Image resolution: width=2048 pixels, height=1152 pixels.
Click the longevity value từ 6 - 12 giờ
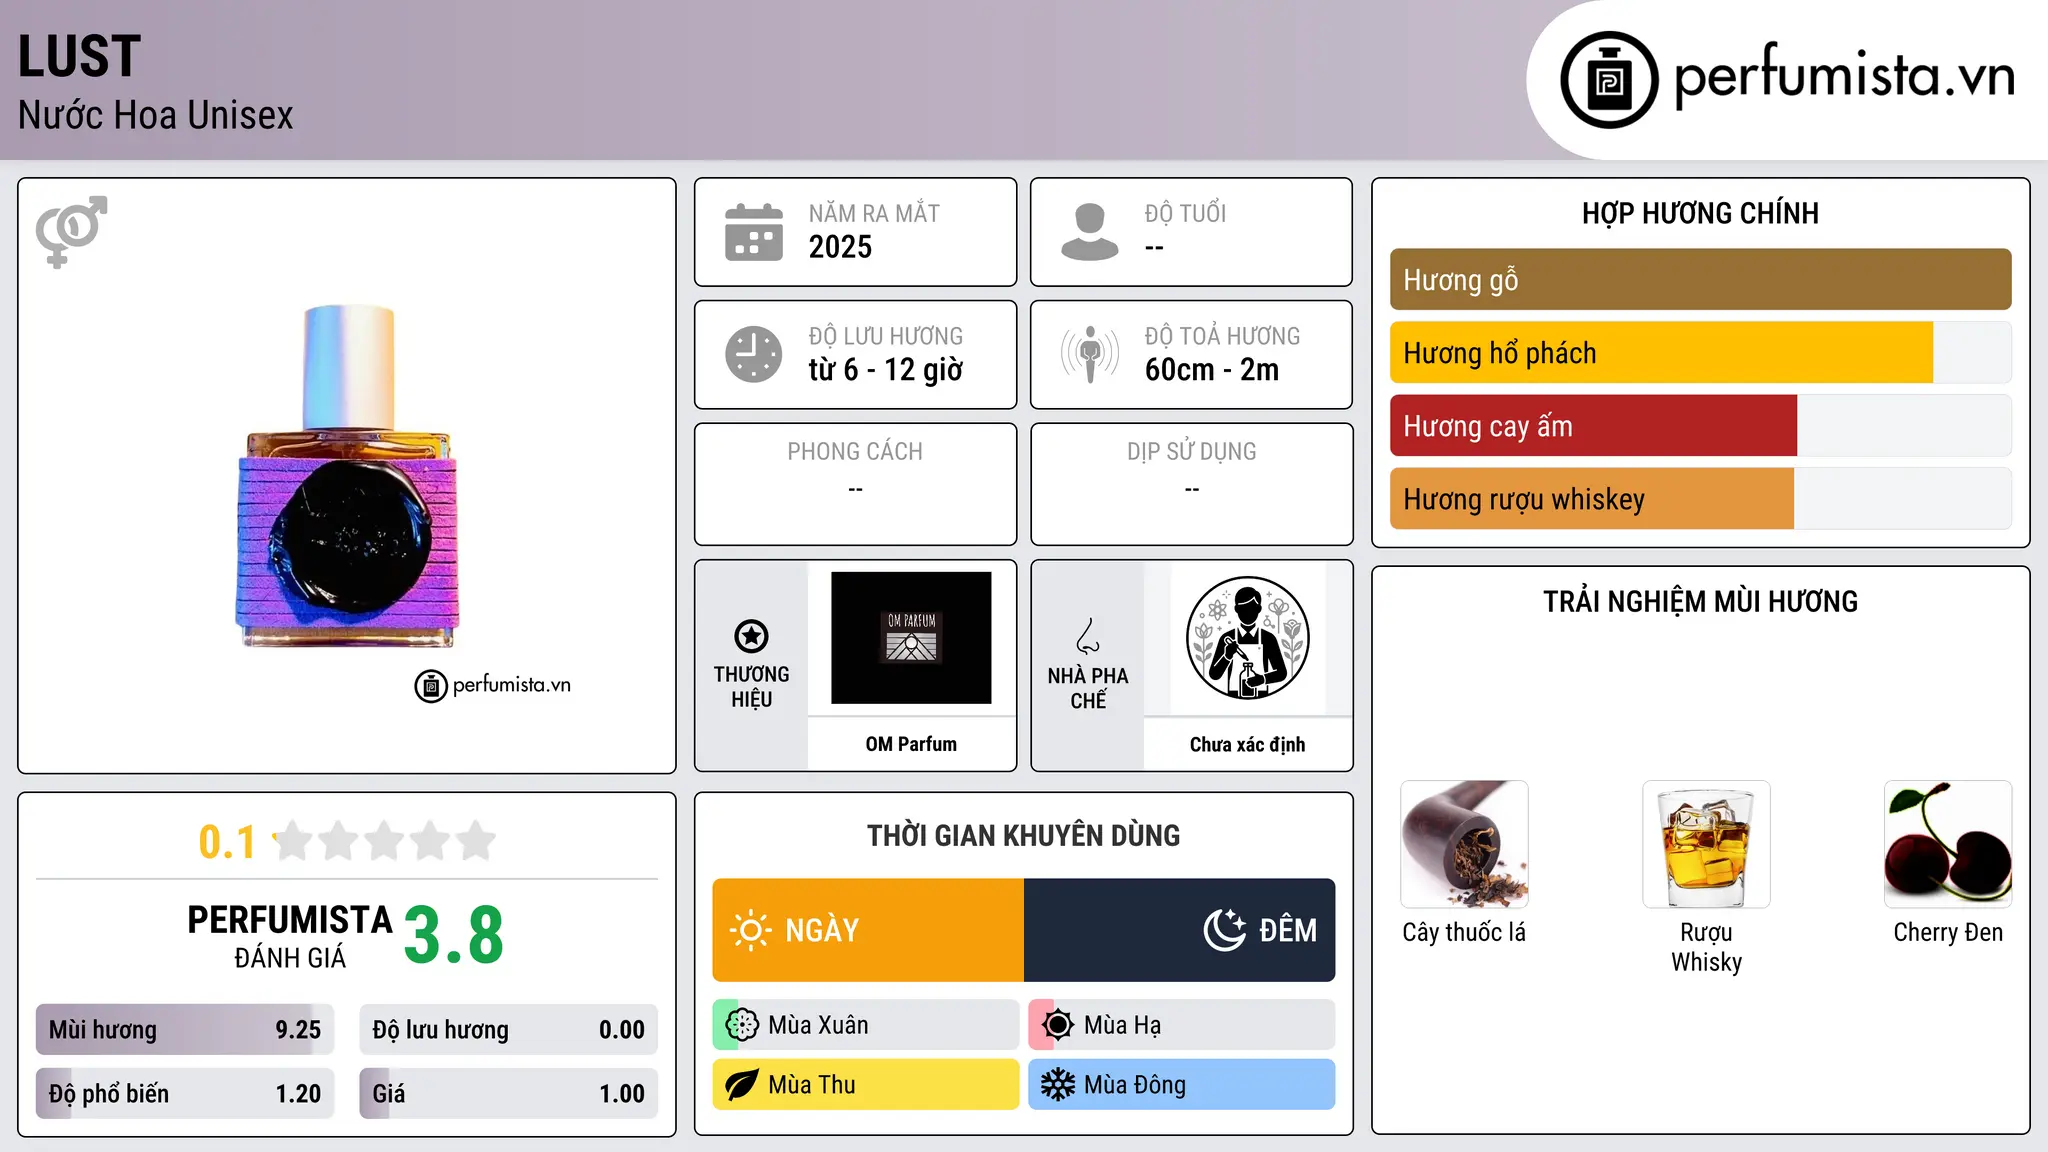coord(886,370)
